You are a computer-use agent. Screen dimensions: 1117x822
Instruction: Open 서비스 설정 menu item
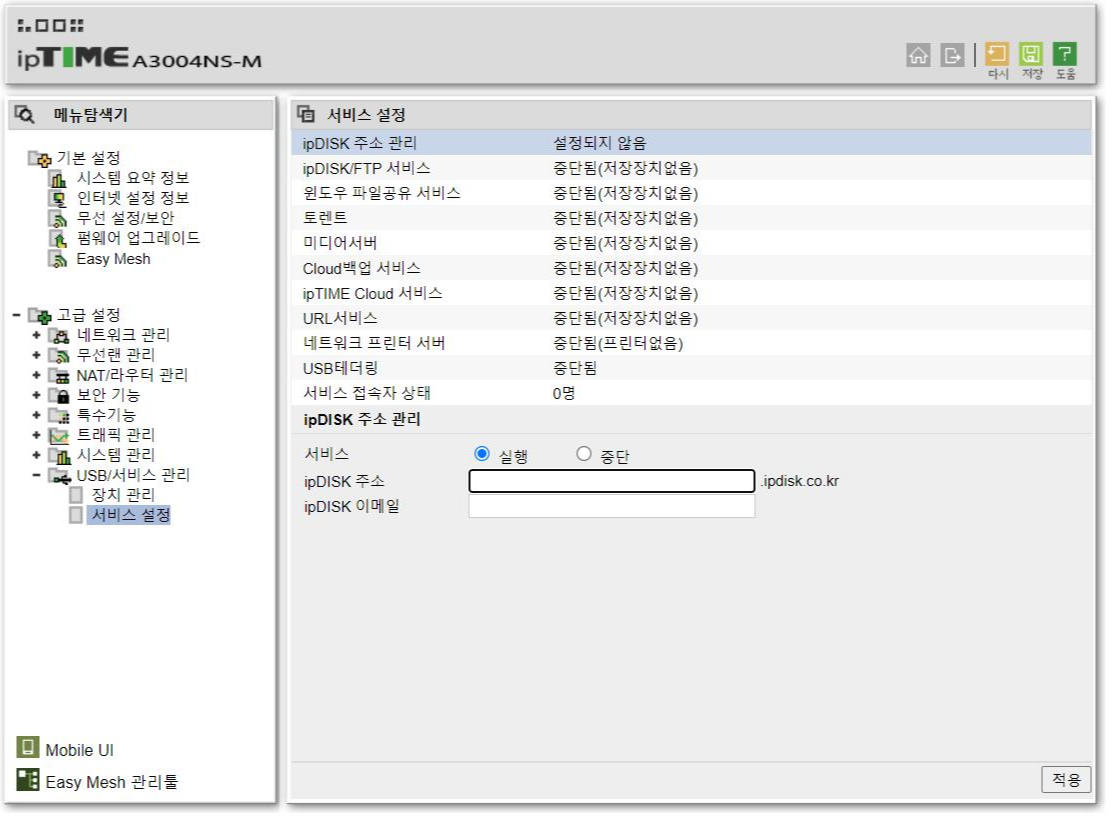tap(130, 515)
